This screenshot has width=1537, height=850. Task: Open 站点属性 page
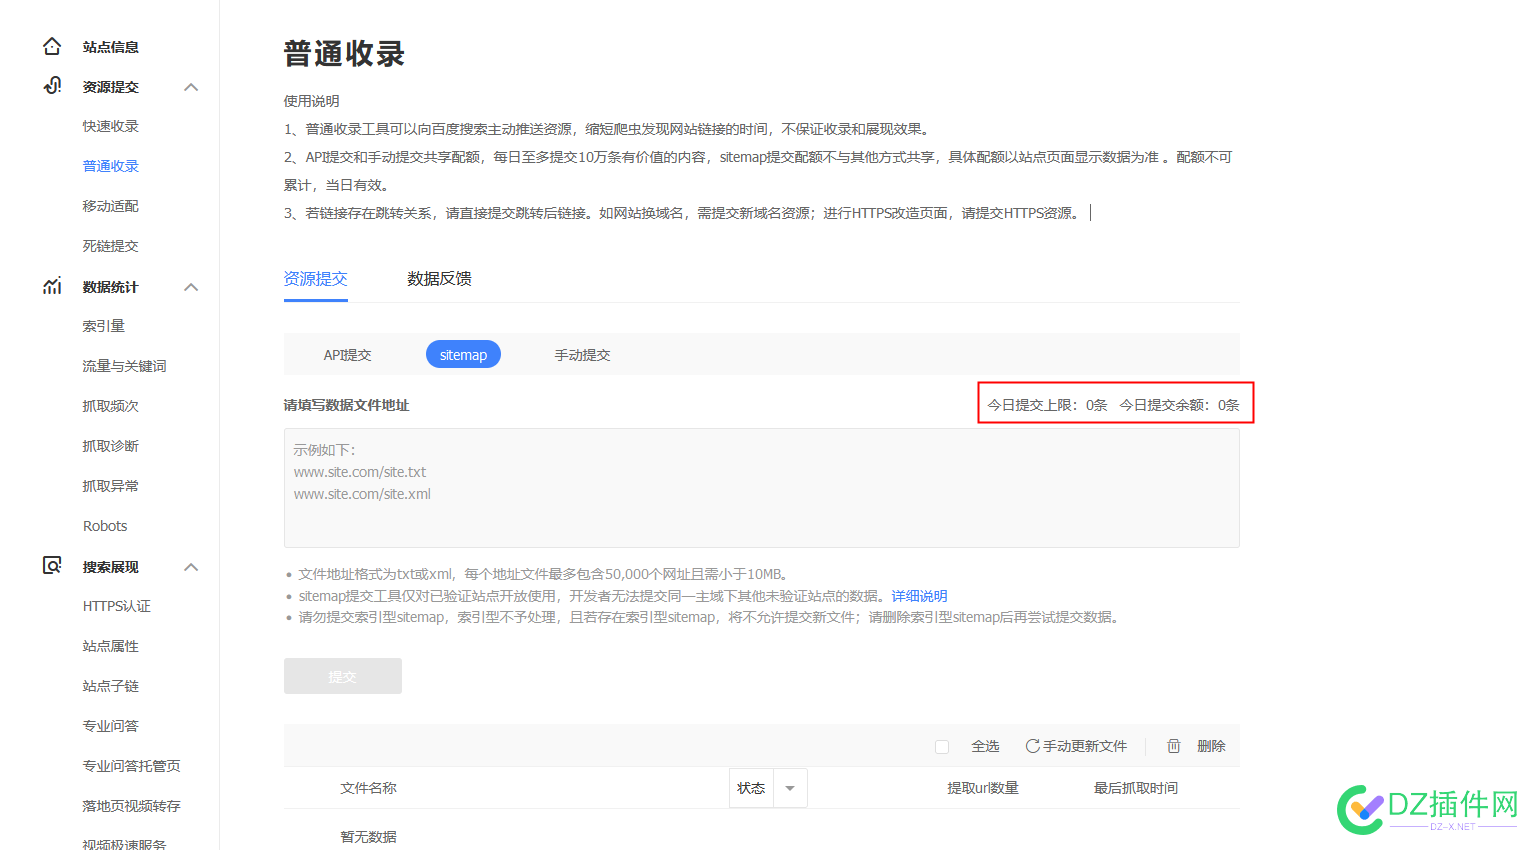click(110, 646)
